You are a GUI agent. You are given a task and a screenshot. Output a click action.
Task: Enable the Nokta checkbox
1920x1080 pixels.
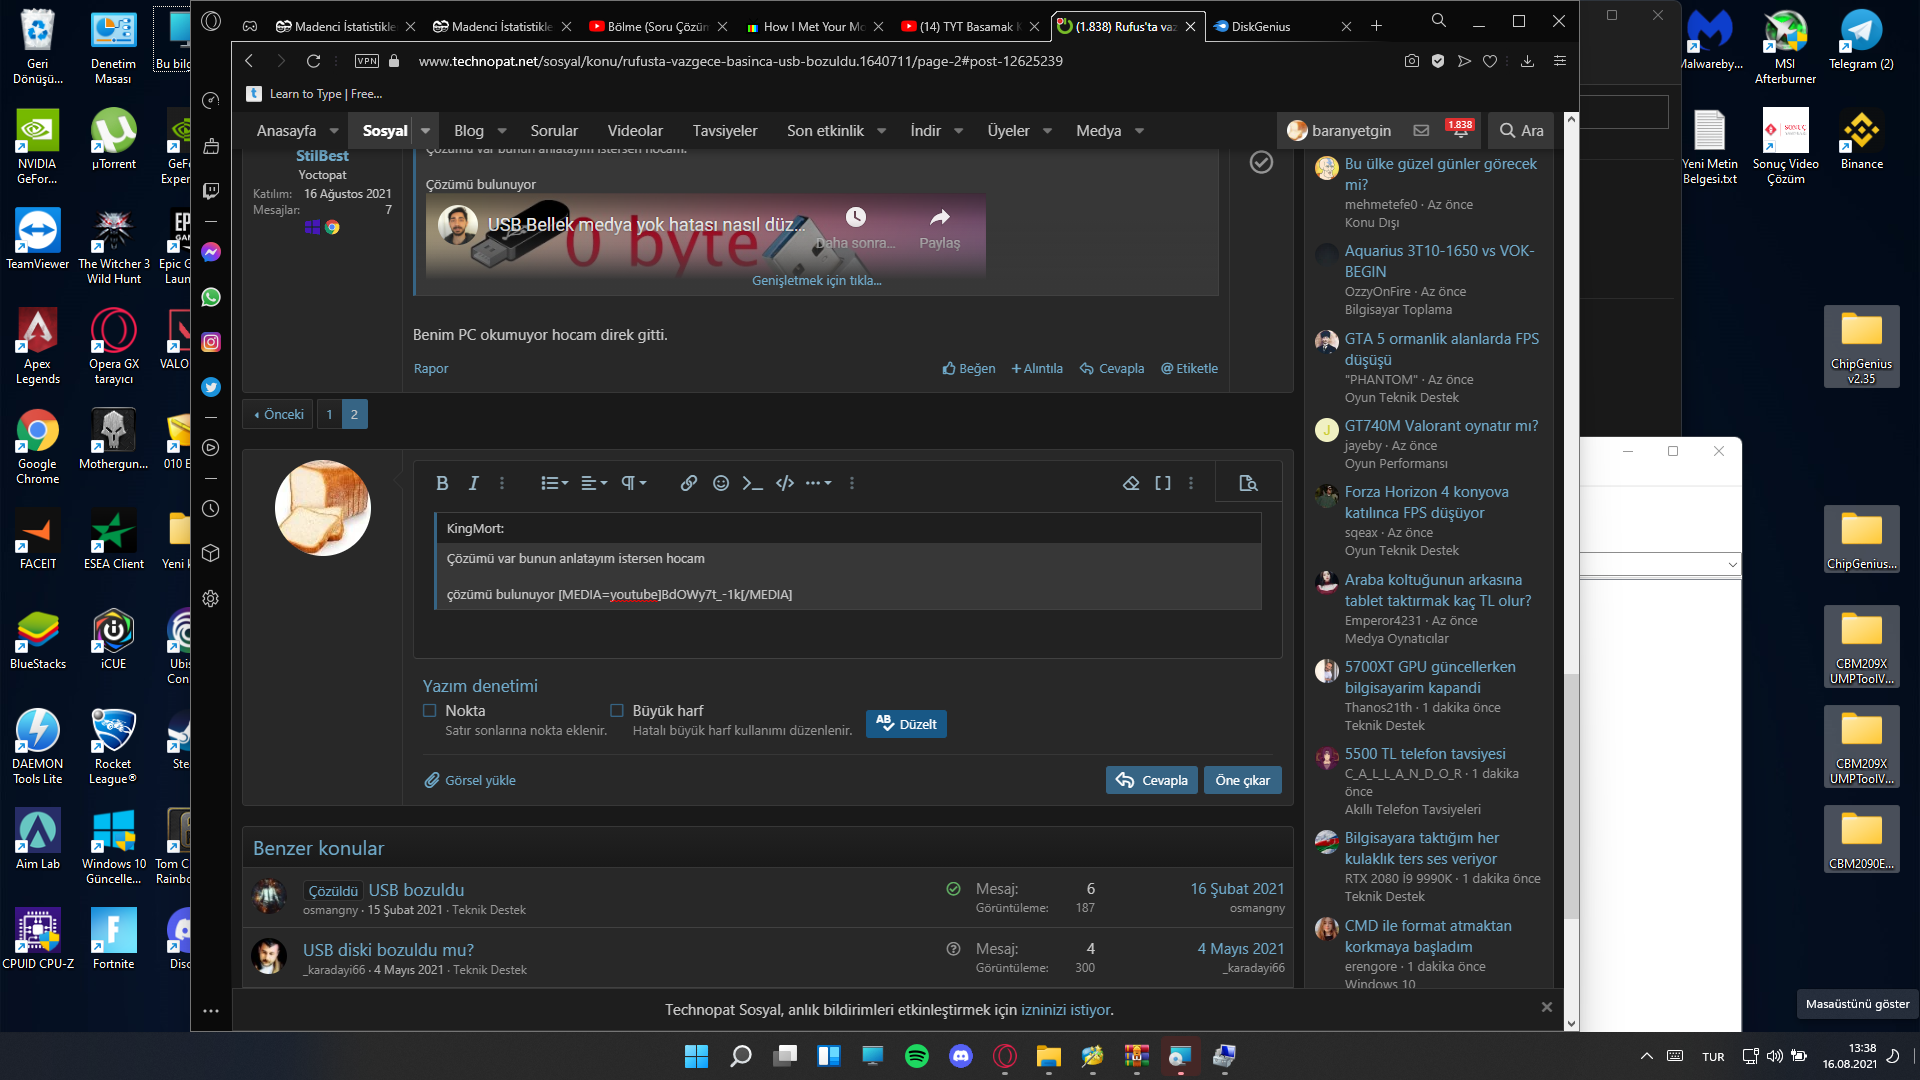pos(430,711)
